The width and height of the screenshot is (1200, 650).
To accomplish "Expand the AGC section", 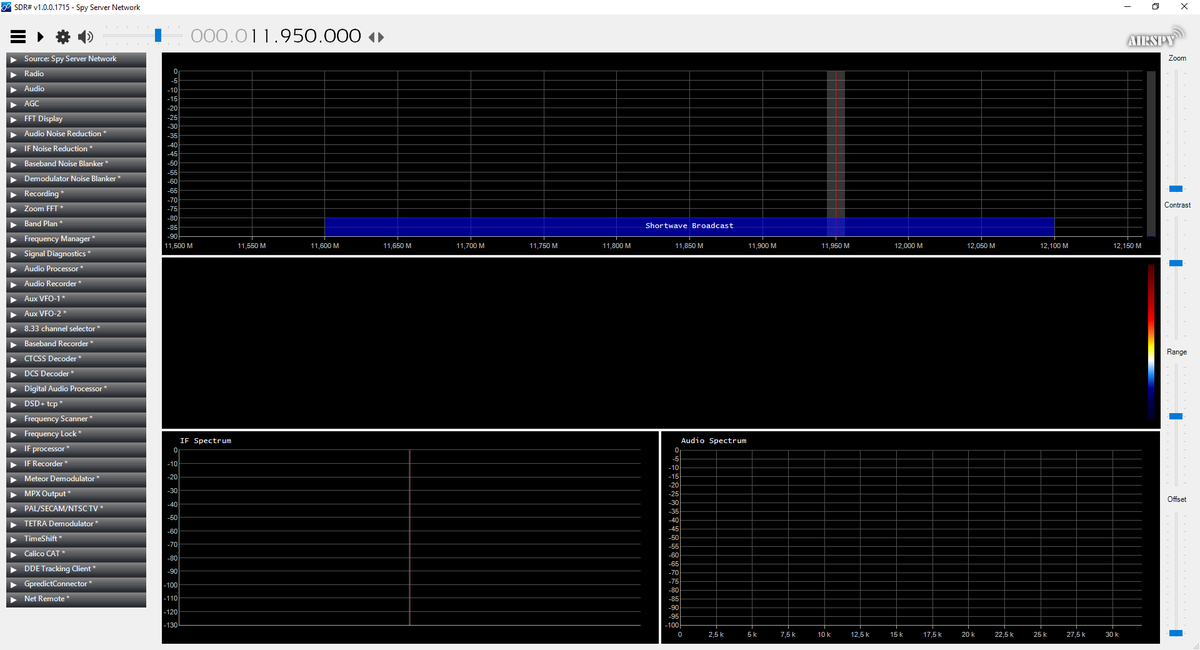I will [x=75, y=103].
